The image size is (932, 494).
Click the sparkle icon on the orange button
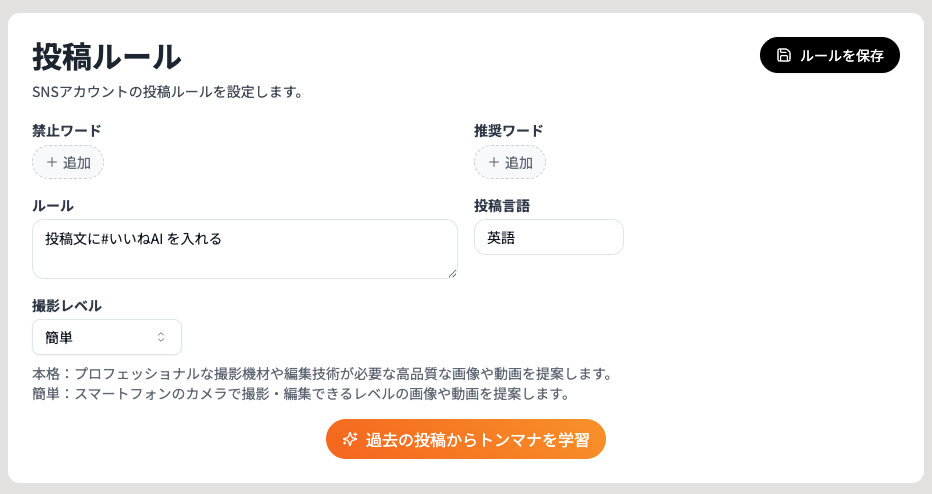tap(350, 439)
